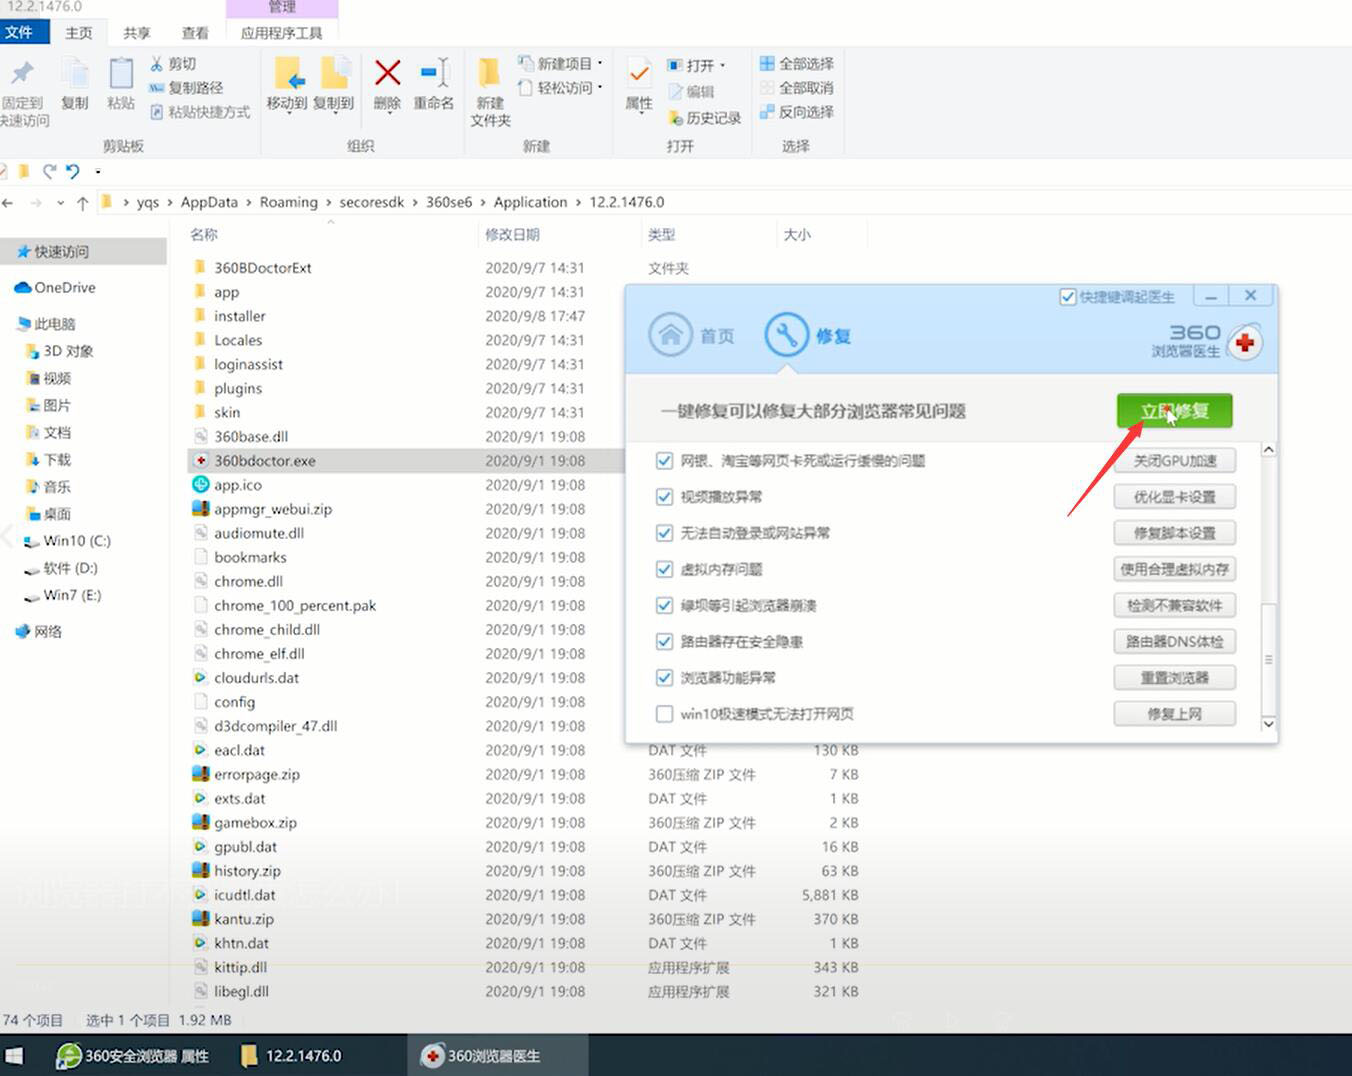1352x1076 pixels.
Task: Click Reset Browser (重置浏览器) button
Action: pos(1174,677)
